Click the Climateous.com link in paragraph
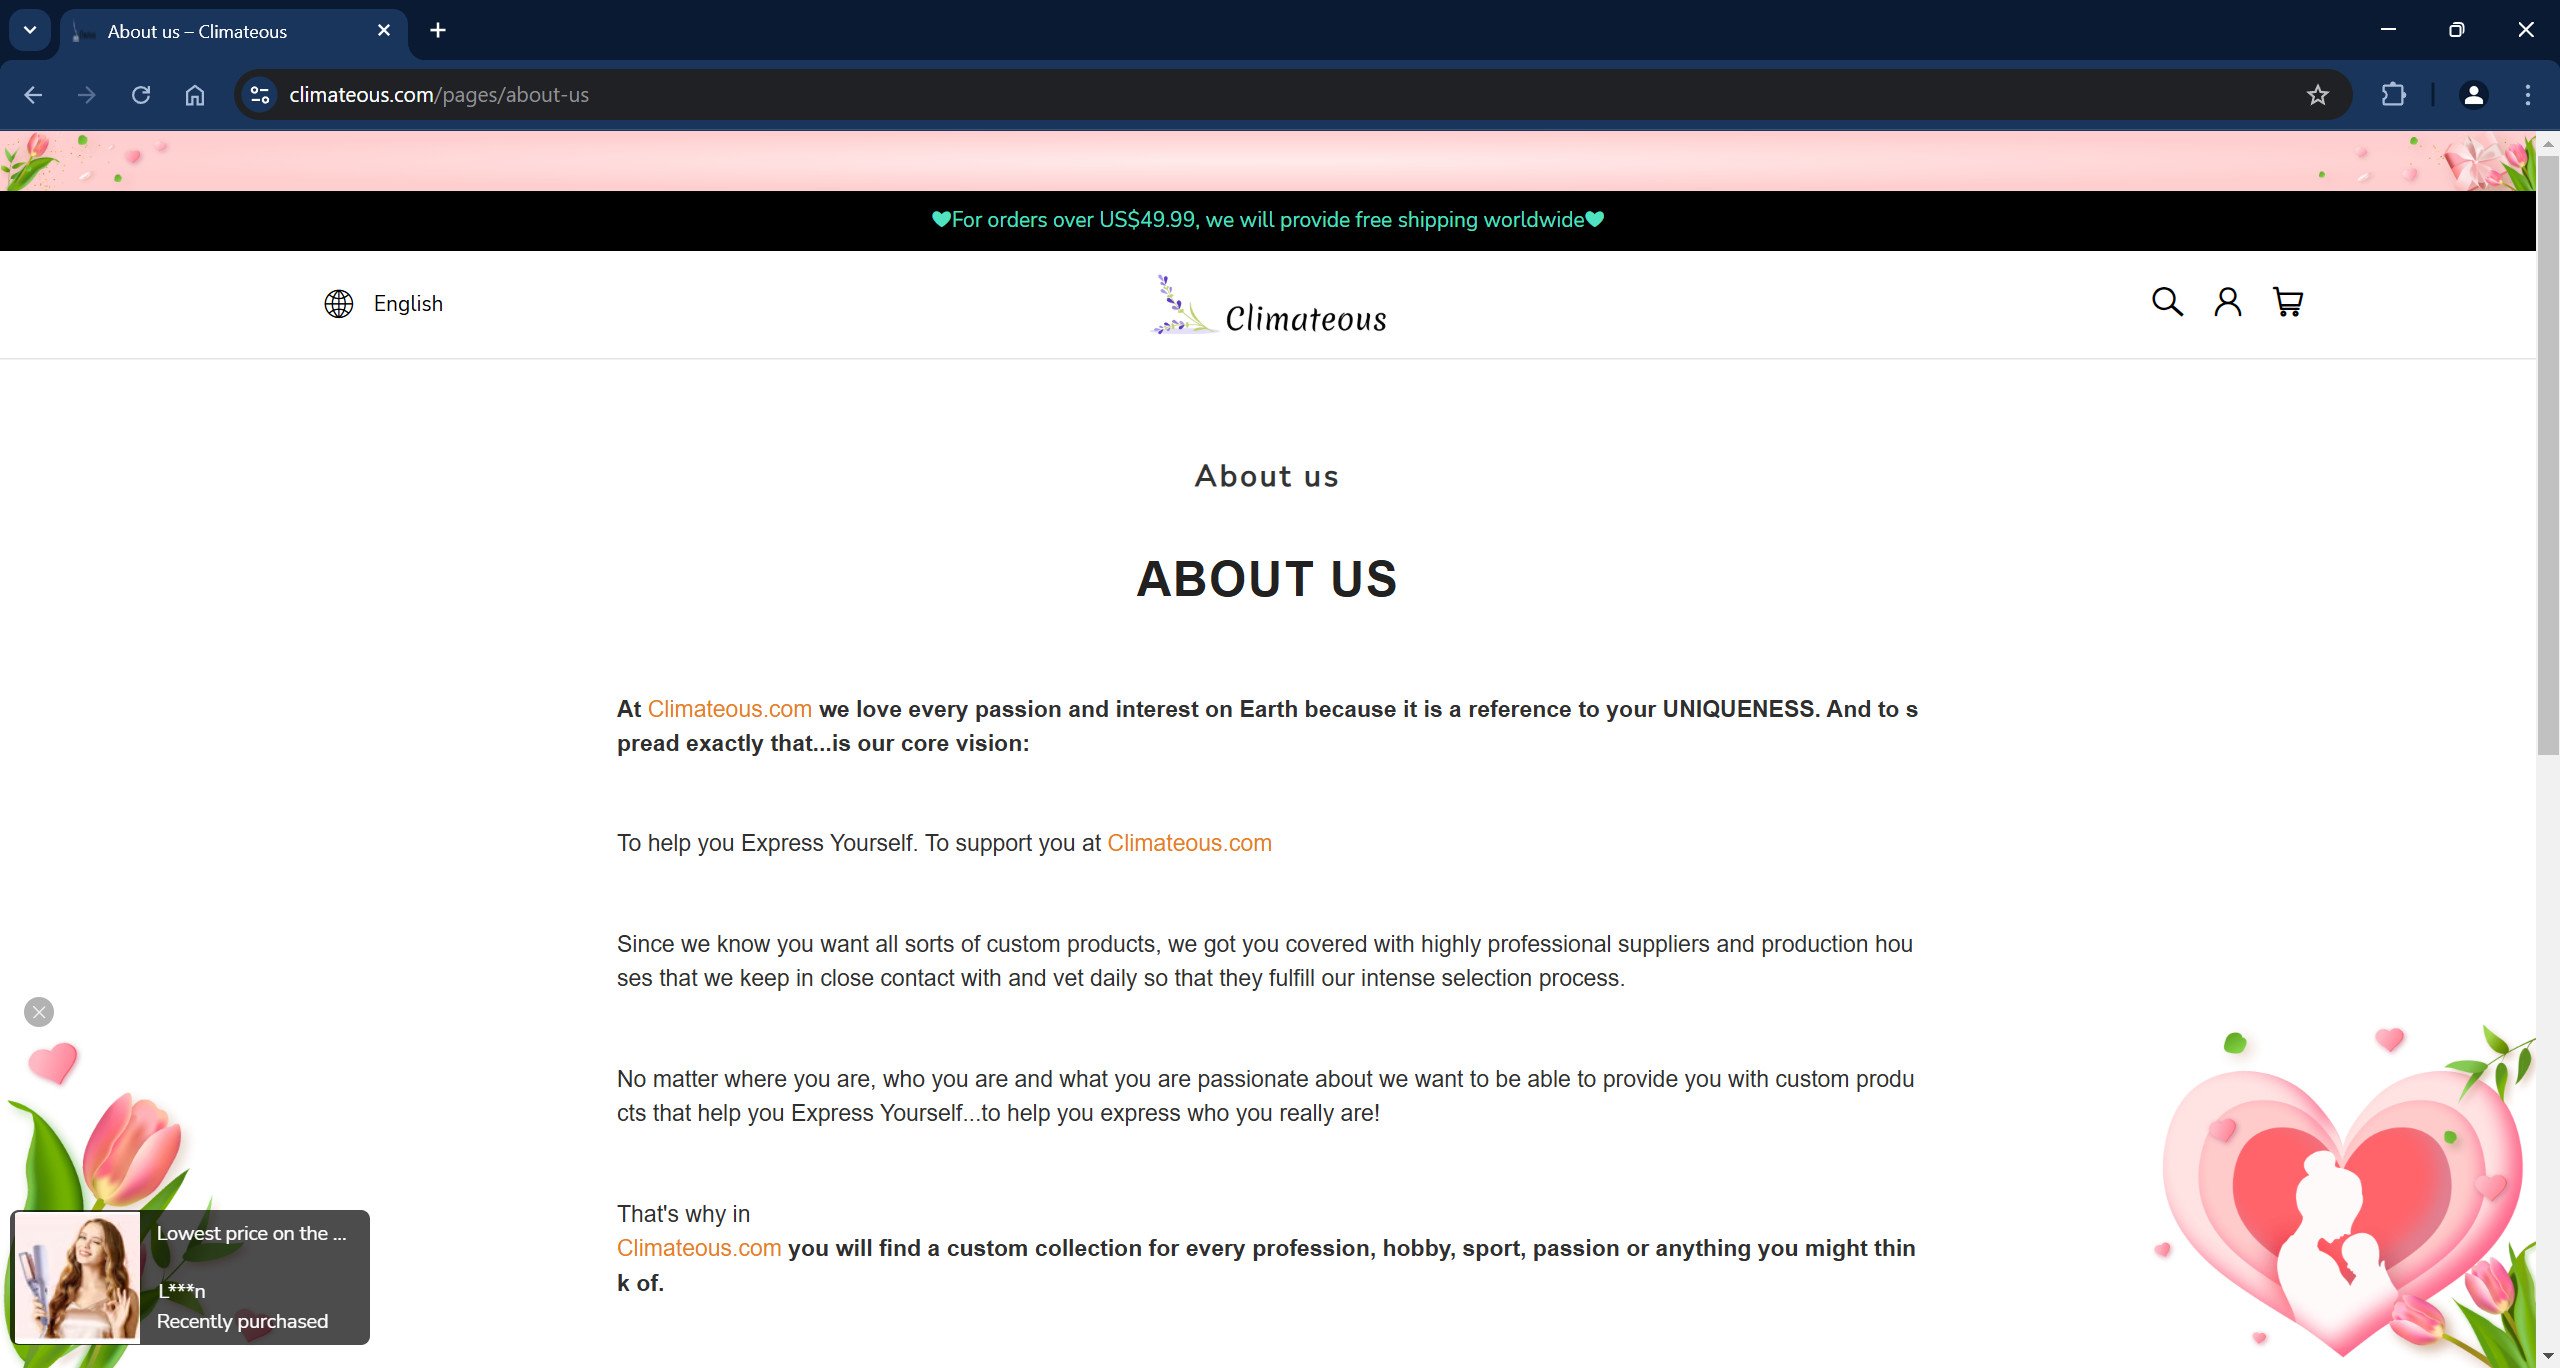 click(730, 708)
